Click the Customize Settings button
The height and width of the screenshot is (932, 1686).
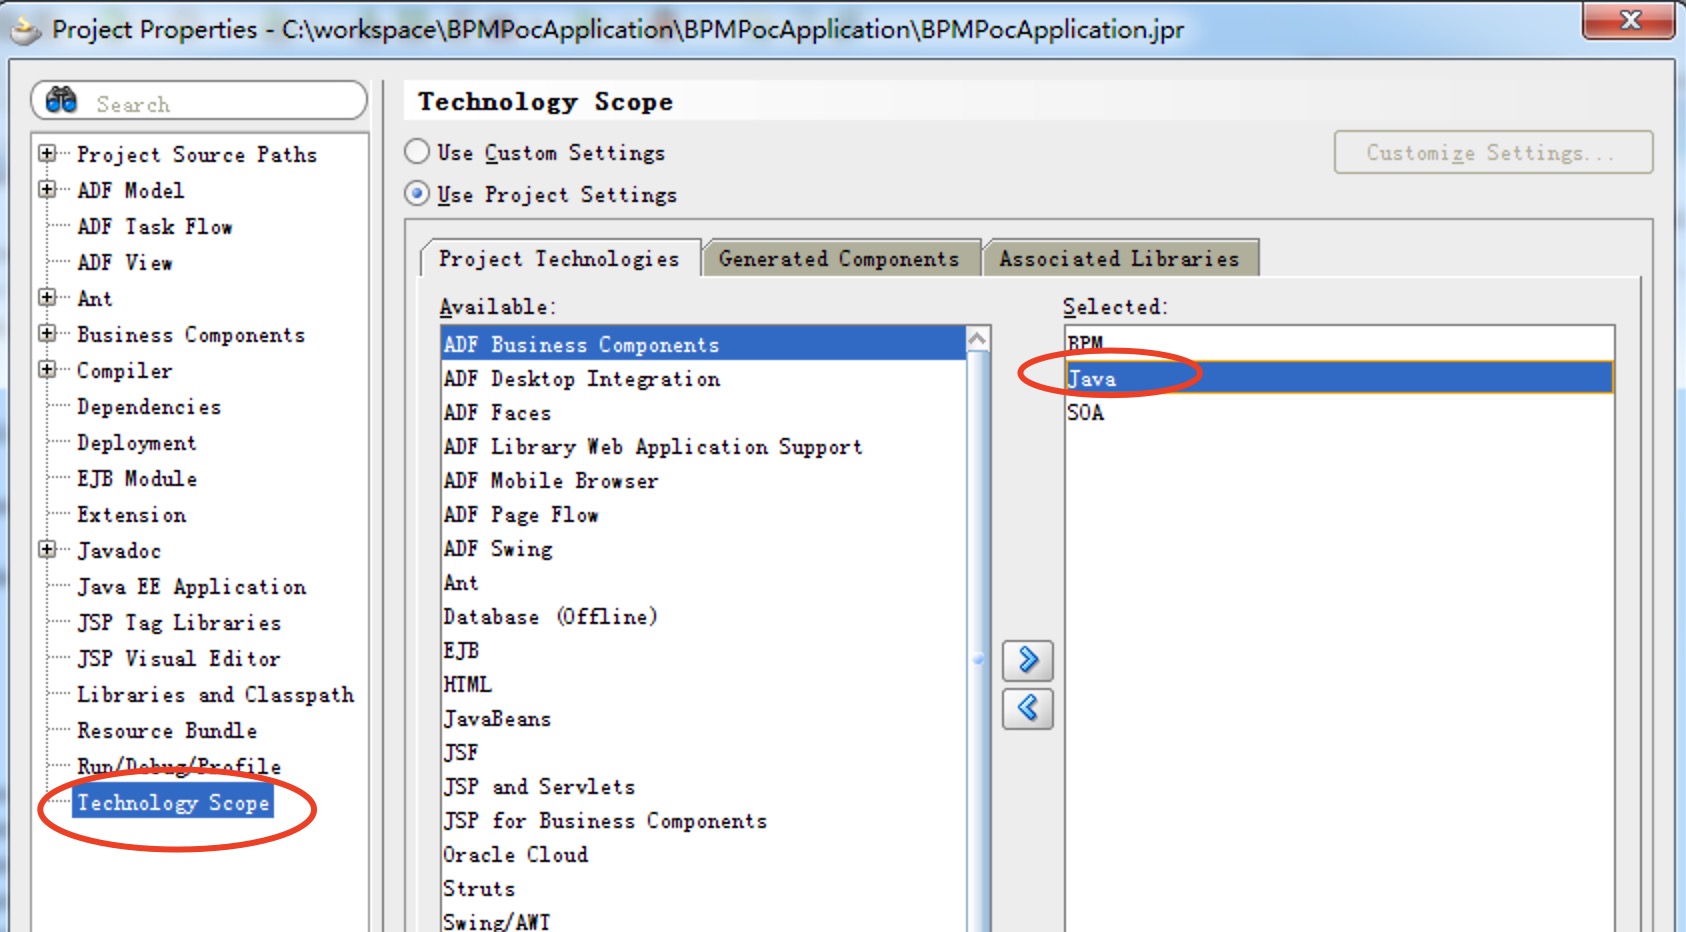click(x=1492, y=152)
